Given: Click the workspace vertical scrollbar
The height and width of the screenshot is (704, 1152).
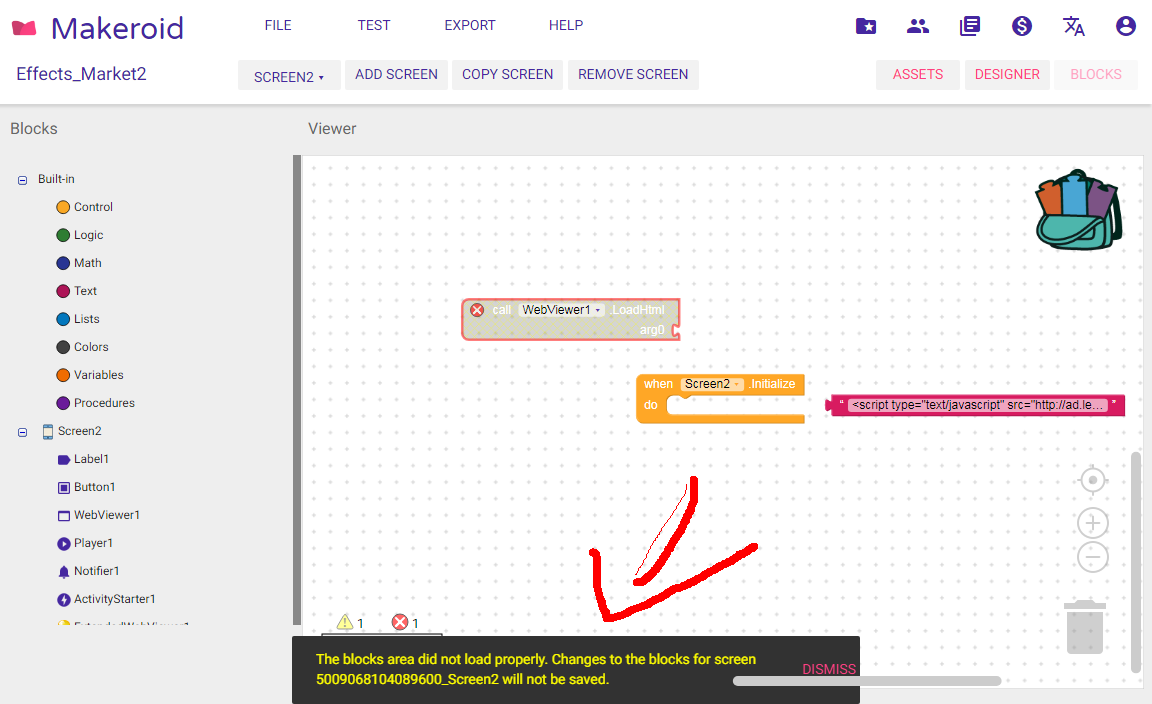Looking at the screenshot, I should [1136, 562].
